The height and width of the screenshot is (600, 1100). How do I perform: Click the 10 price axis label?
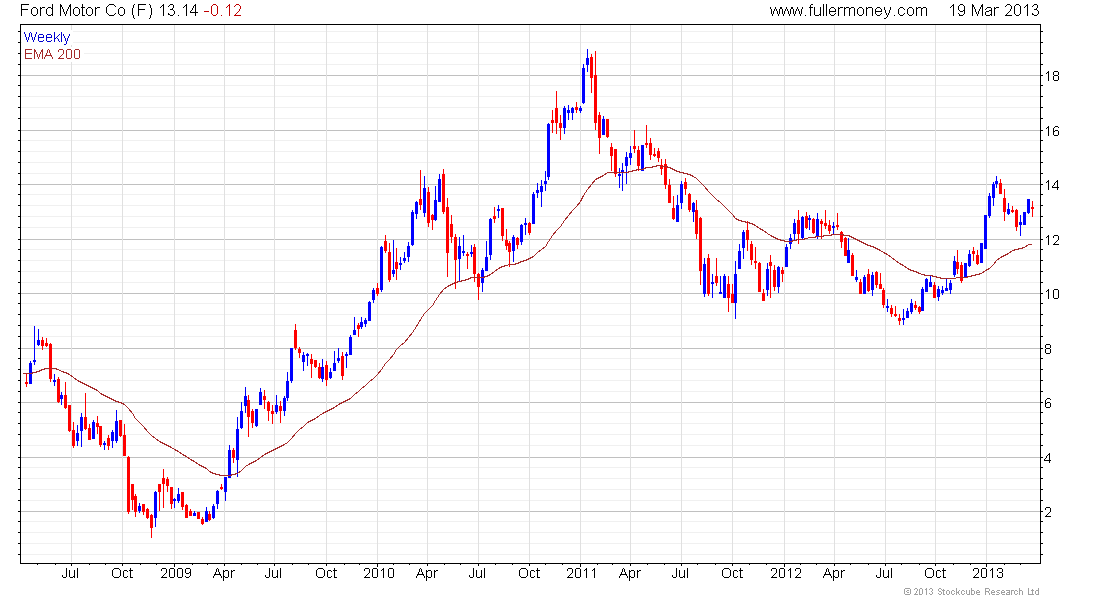1052,294
